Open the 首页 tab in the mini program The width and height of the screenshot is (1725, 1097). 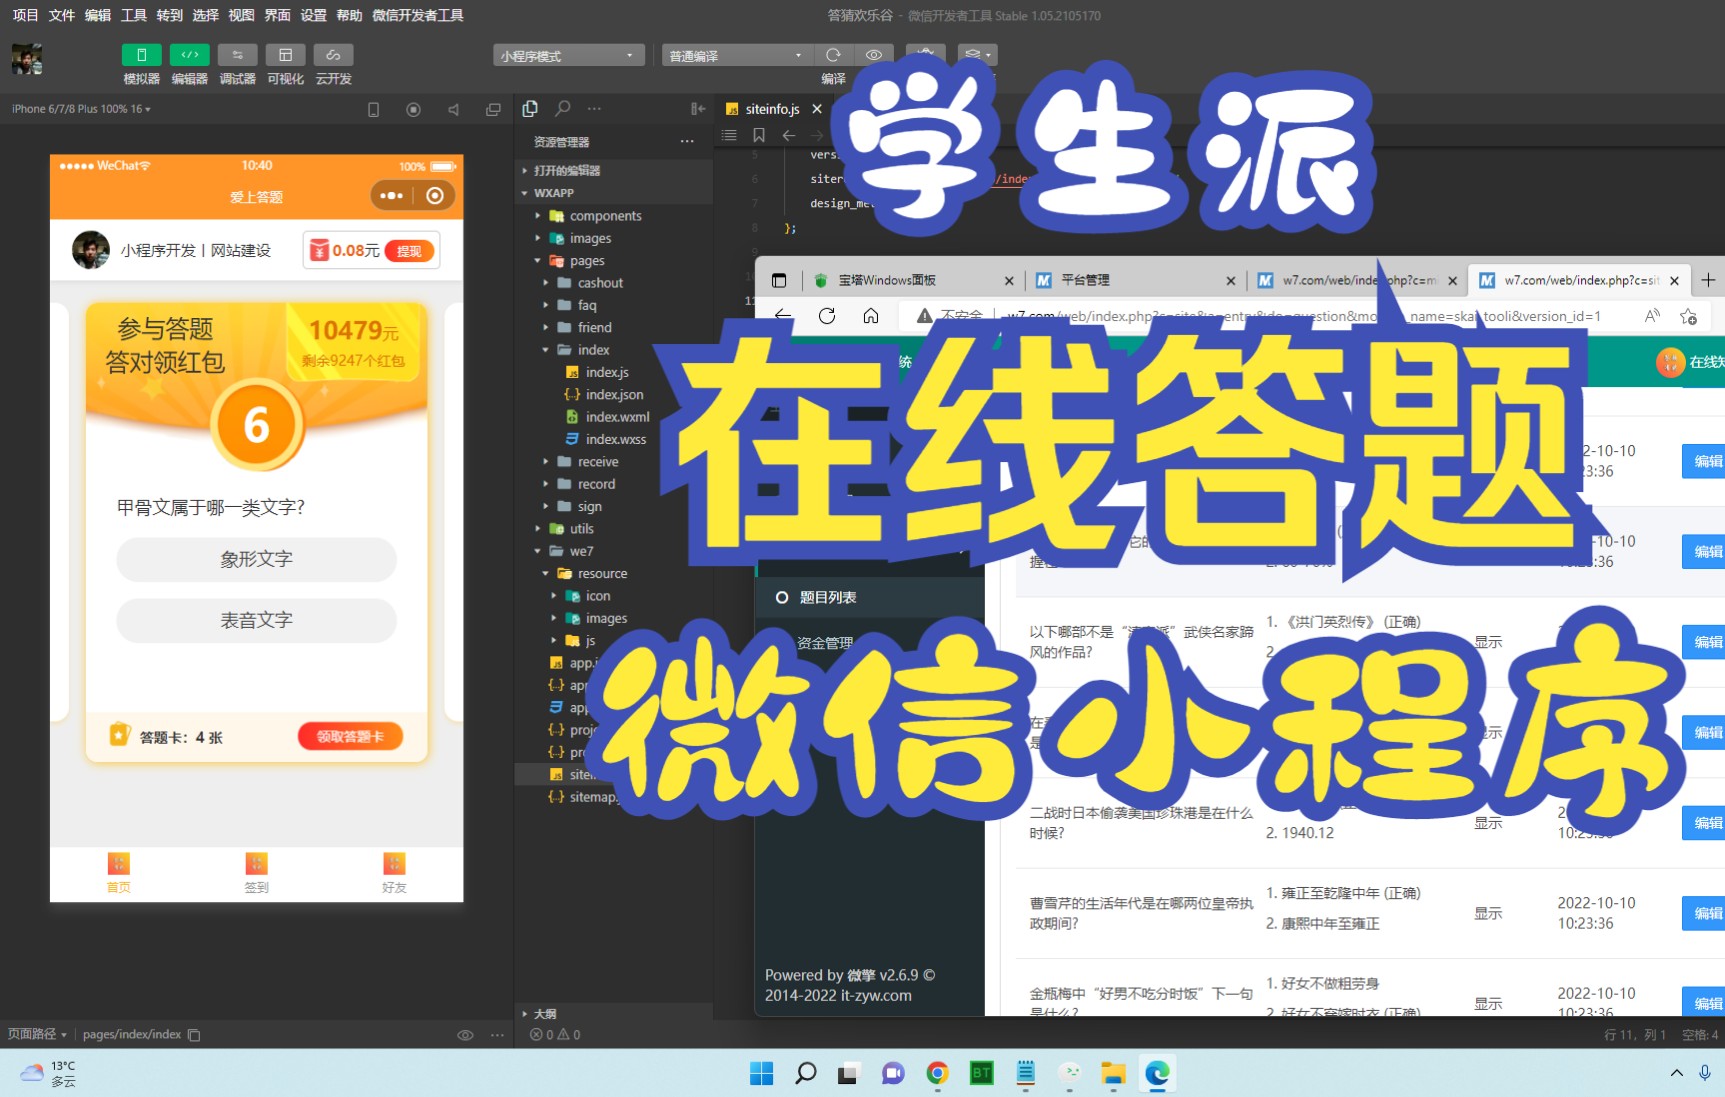[119, 873]
